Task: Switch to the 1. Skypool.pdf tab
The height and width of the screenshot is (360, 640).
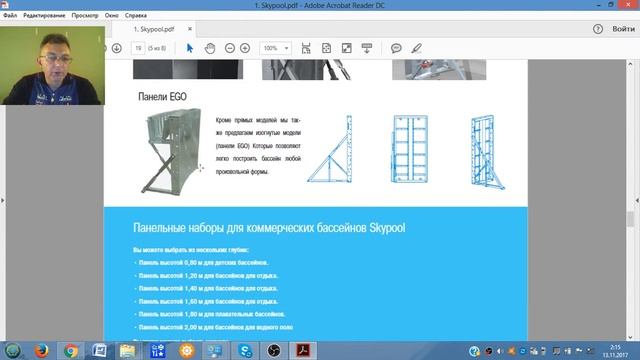Action: point(153,29)
